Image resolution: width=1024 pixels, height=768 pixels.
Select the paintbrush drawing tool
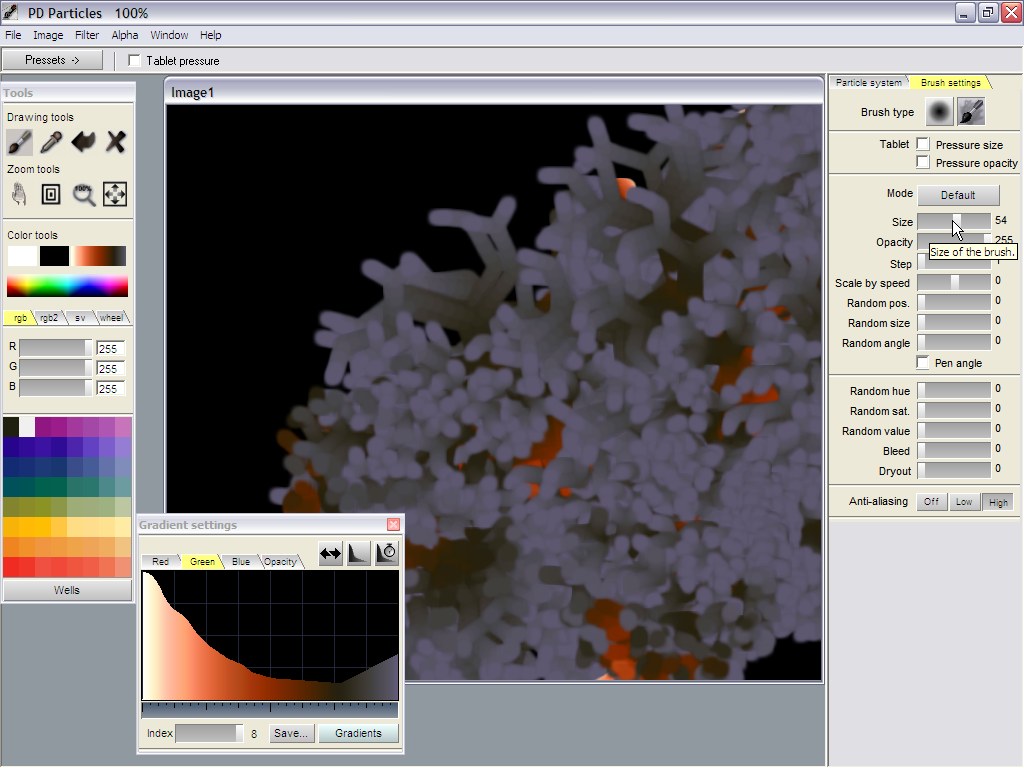(x=19, y=141)
